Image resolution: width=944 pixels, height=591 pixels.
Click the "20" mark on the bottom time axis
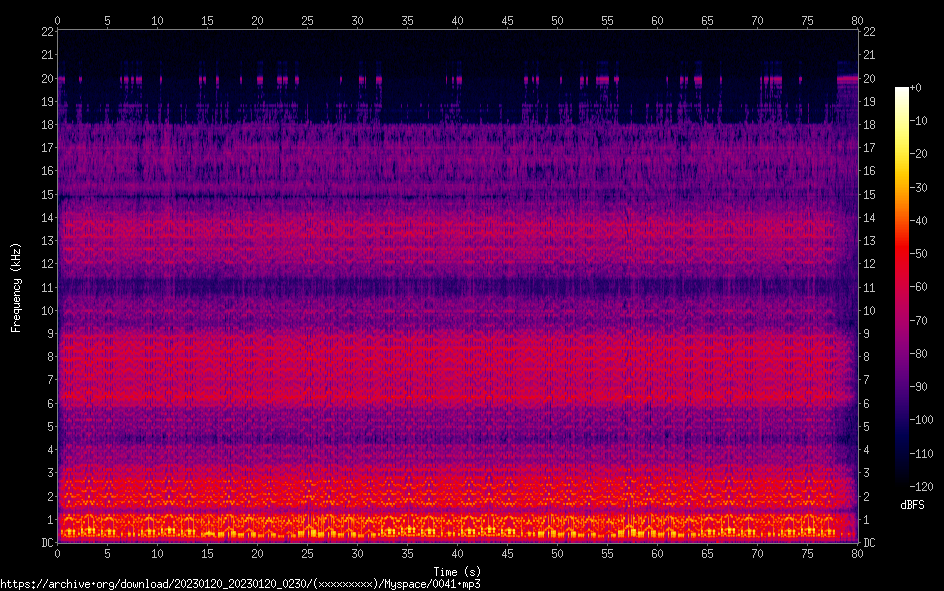(x=257, y=553)
